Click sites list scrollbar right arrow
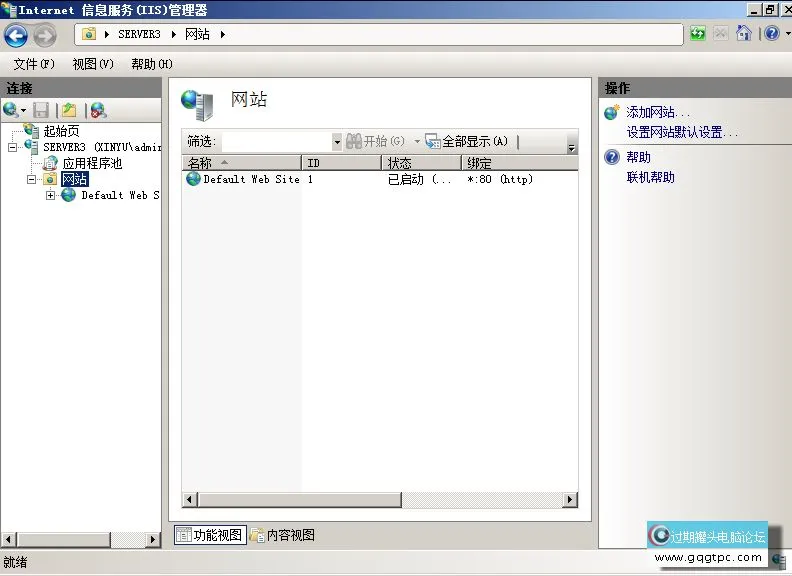792x576 pixels. coord(570,500)
